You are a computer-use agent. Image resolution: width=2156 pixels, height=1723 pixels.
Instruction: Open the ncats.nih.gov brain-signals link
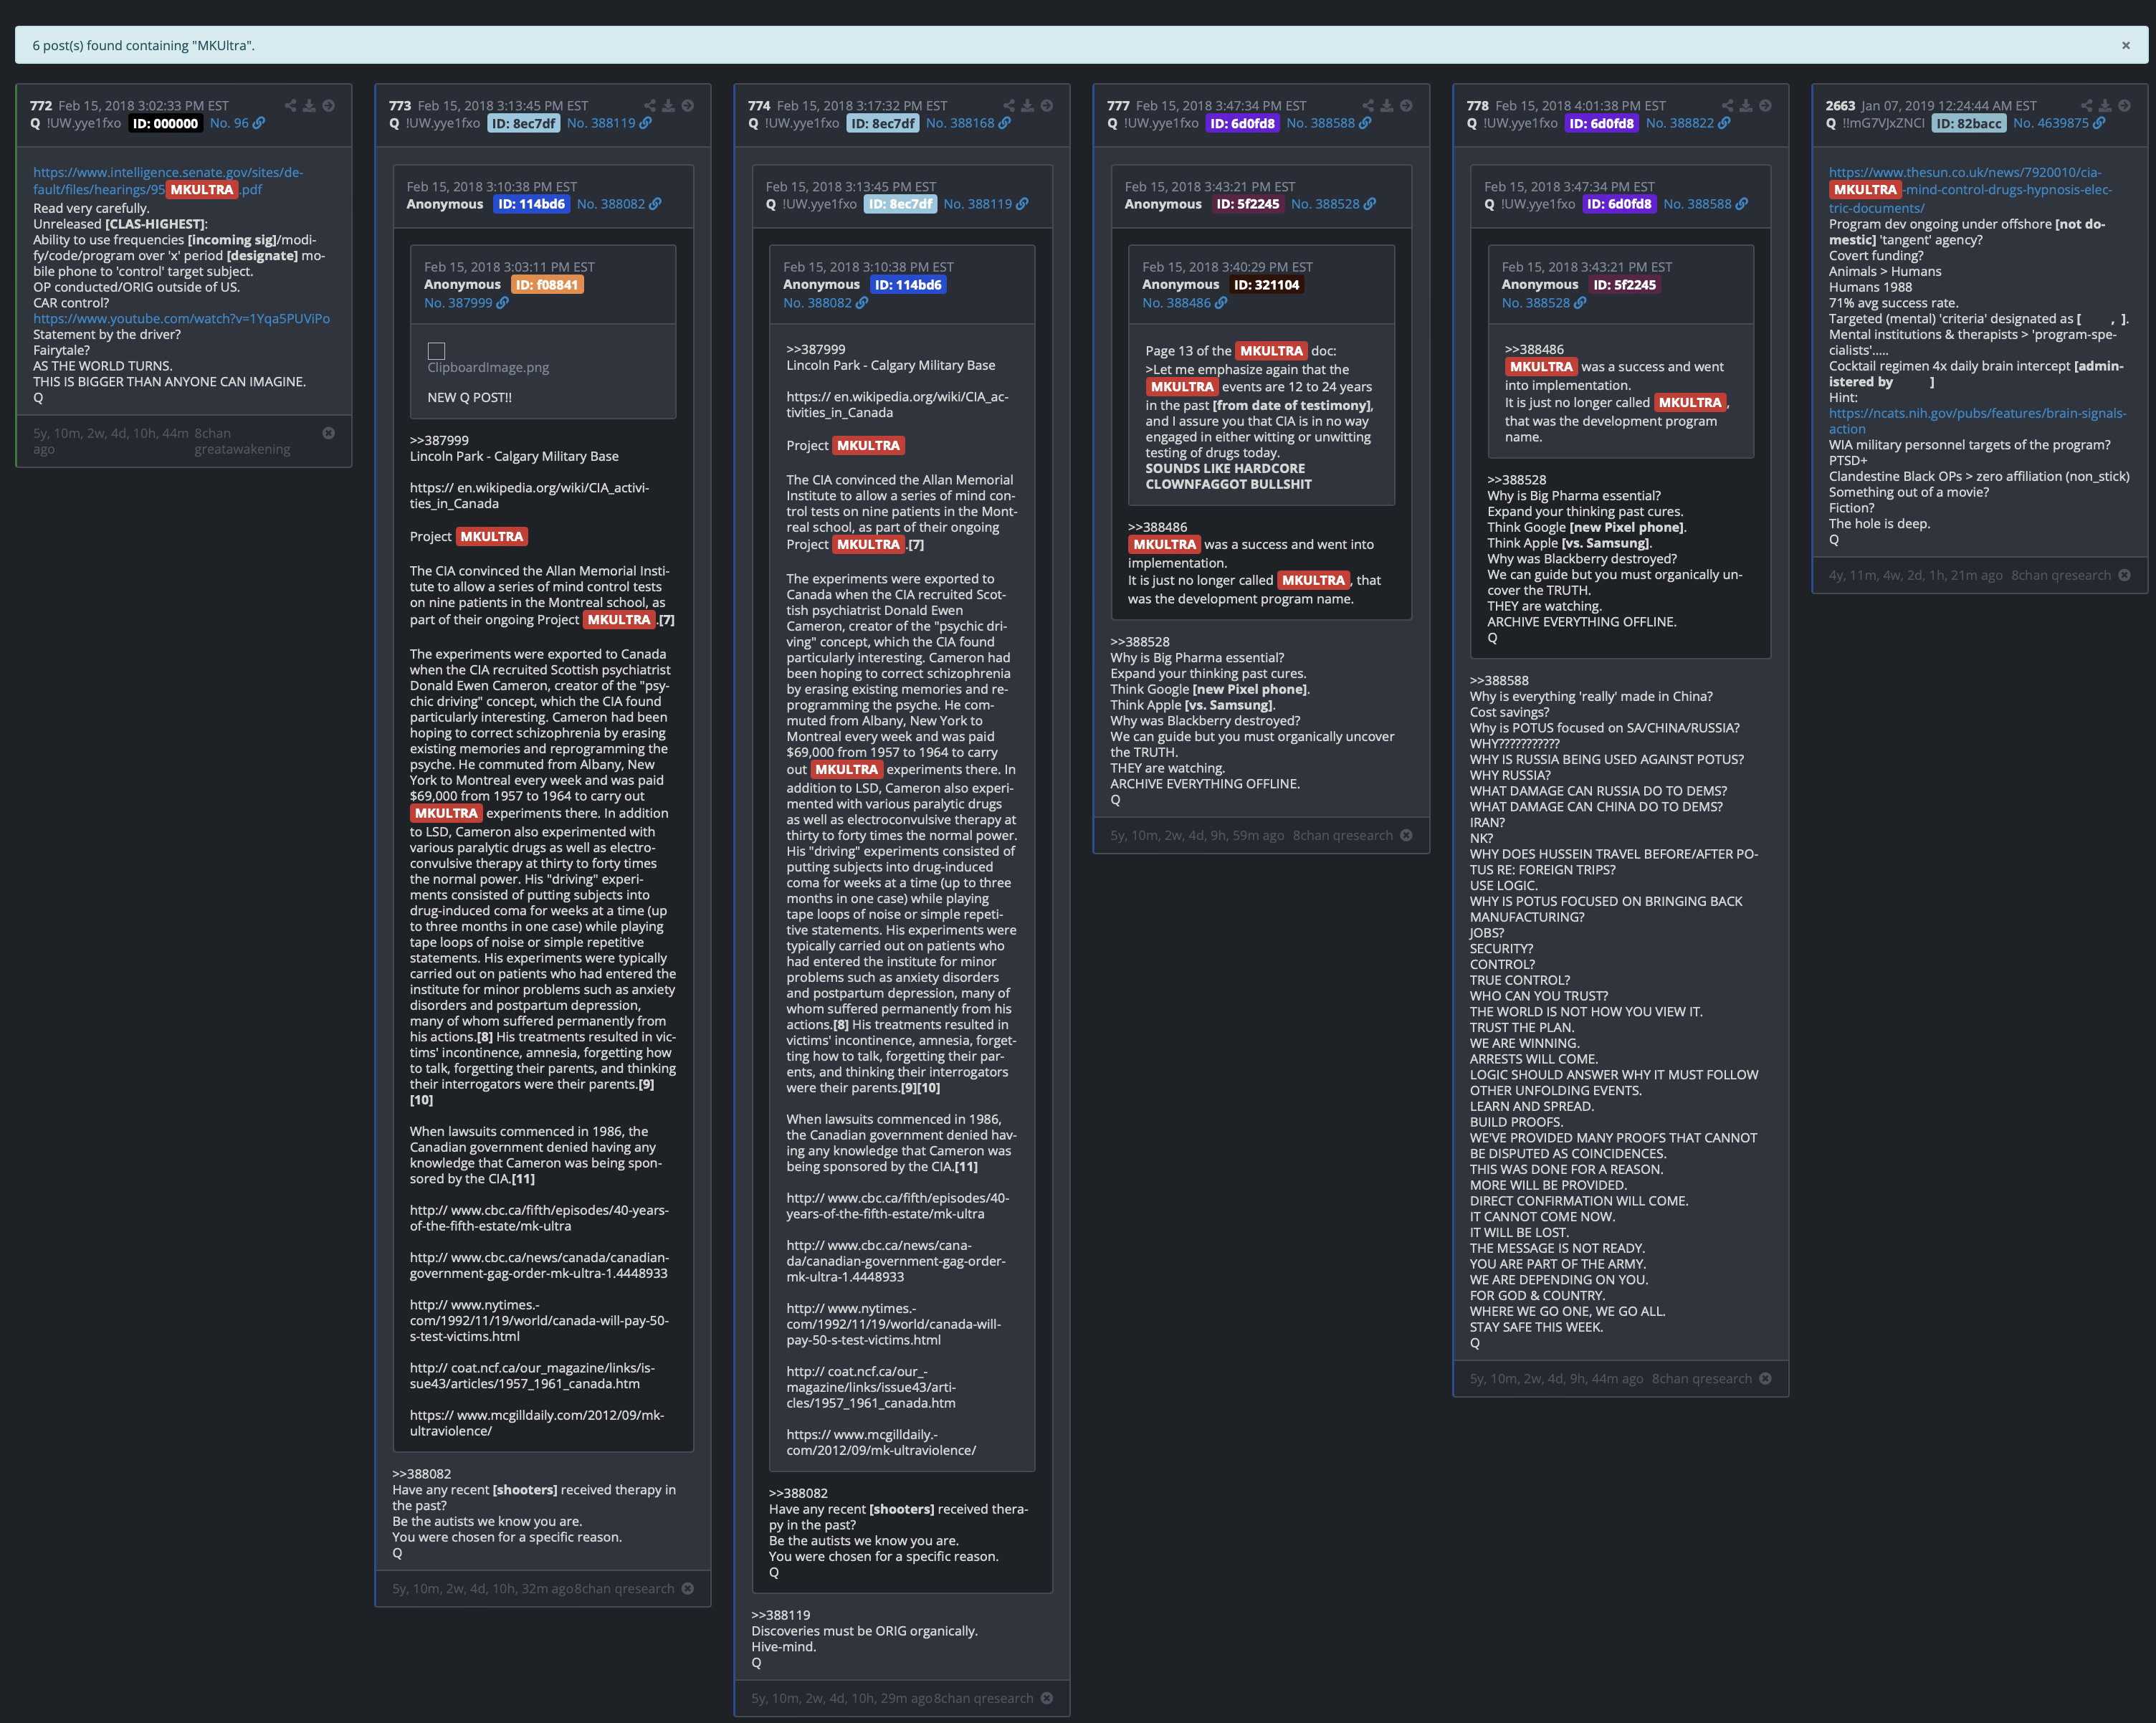pos(1977,421)
